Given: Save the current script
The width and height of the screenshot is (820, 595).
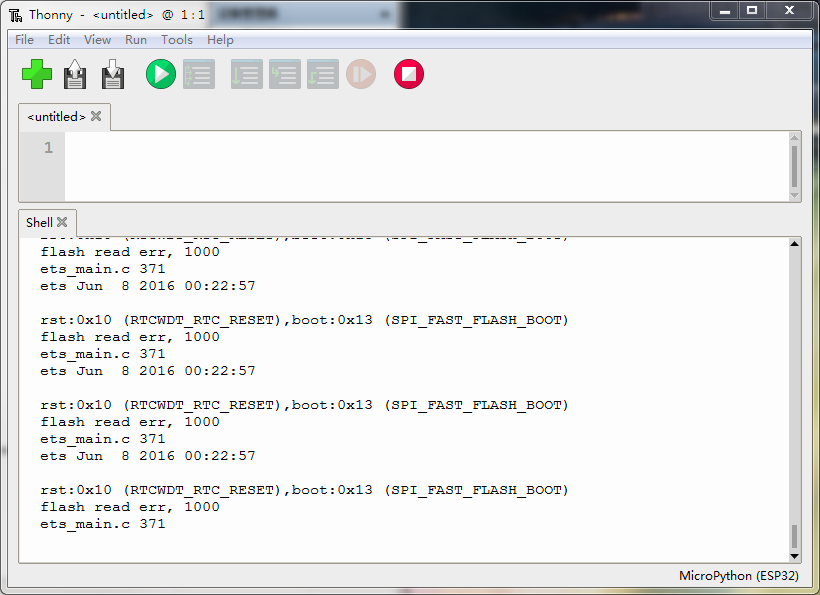Looking at the screenshot, I should pos(112,74).
